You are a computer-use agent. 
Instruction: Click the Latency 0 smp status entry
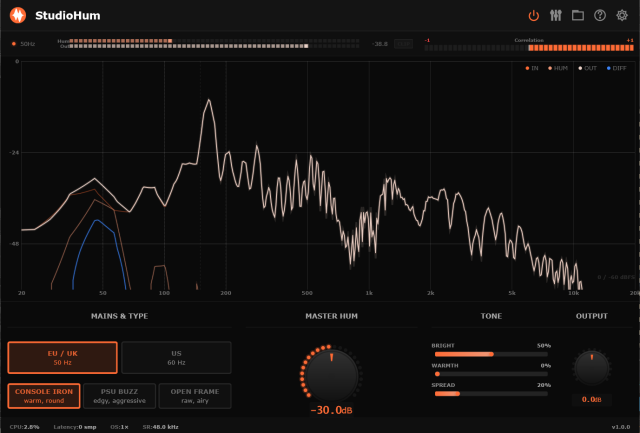75,427
